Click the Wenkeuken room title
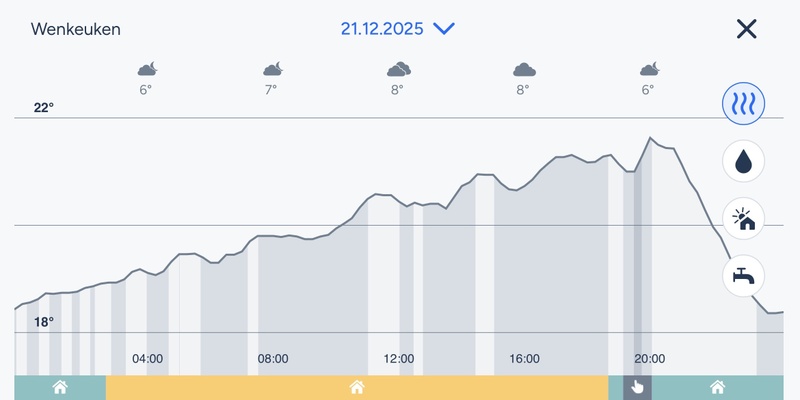Screen dimensions: 800x400 tap(76, 29)
